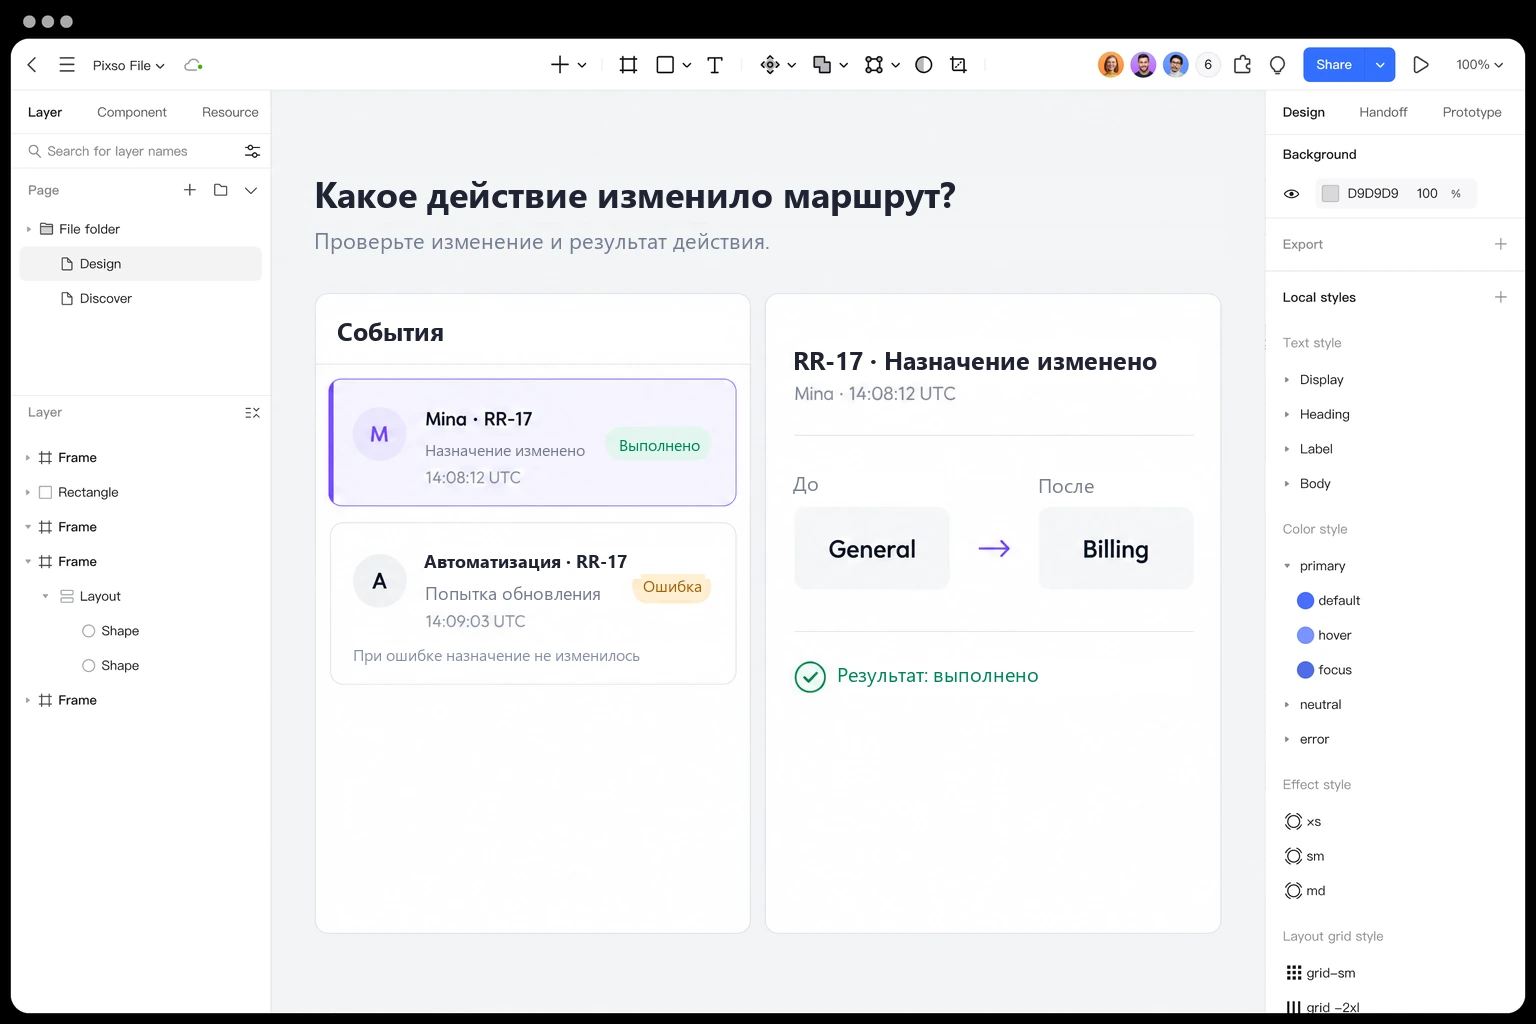Add an Export setting
Screen dimensions: 1536x1024
coord(1500,244)
